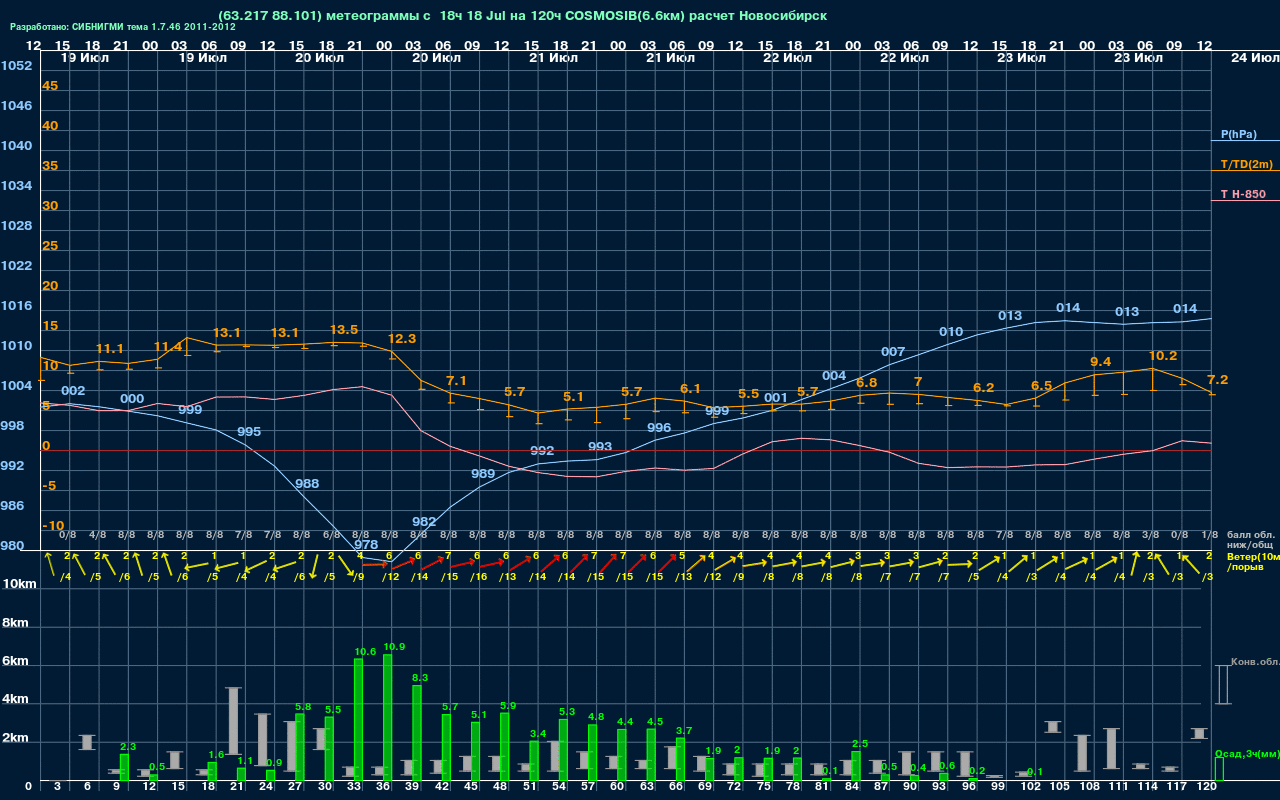
Task: Click forecast hour 102 on bottom axis
Action: pyautogui.click(x=1030, y=788)
